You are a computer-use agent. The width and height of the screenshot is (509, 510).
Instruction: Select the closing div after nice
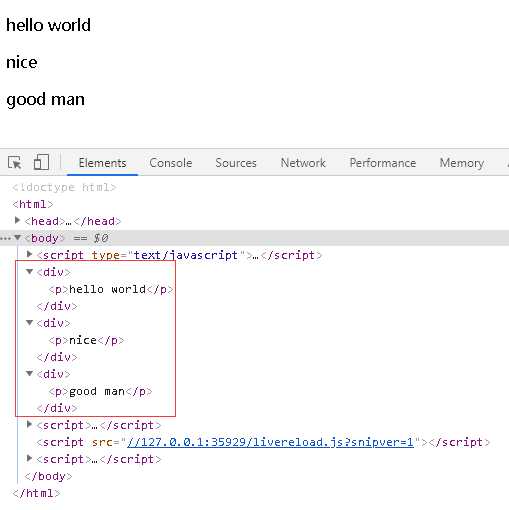pos(57,357)
